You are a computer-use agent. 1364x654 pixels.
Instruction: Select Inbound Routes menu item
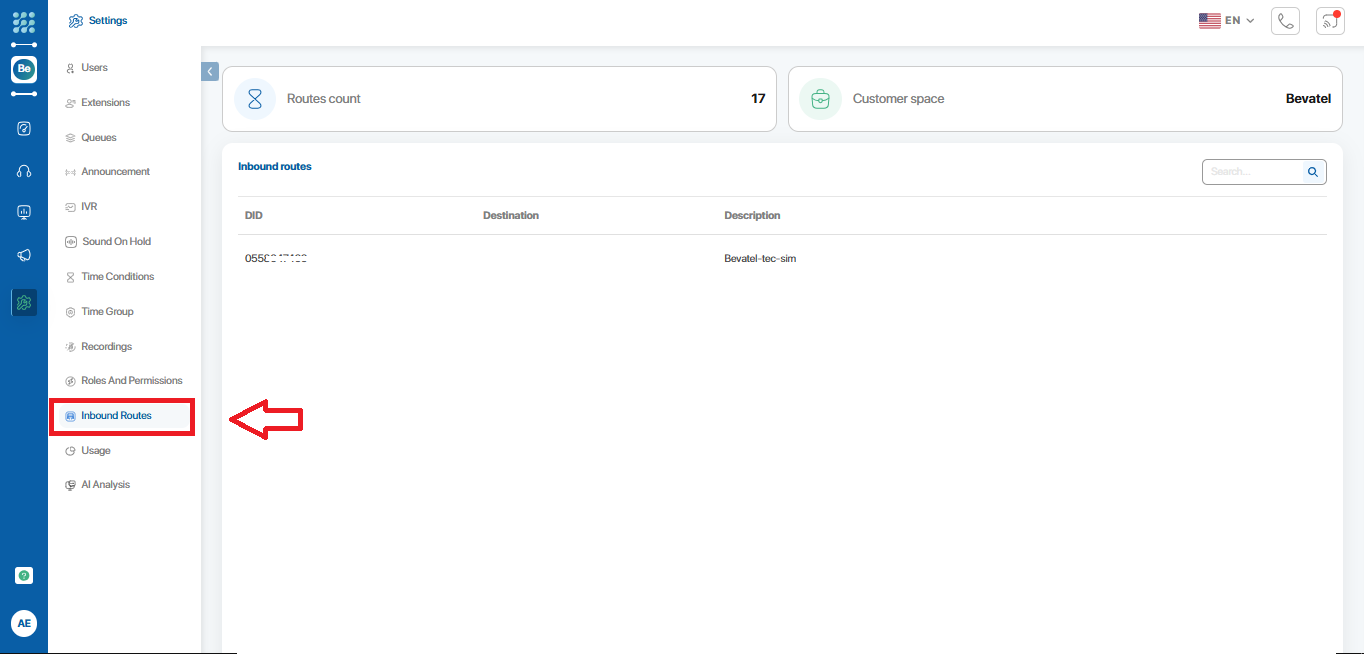pos(116,416)
